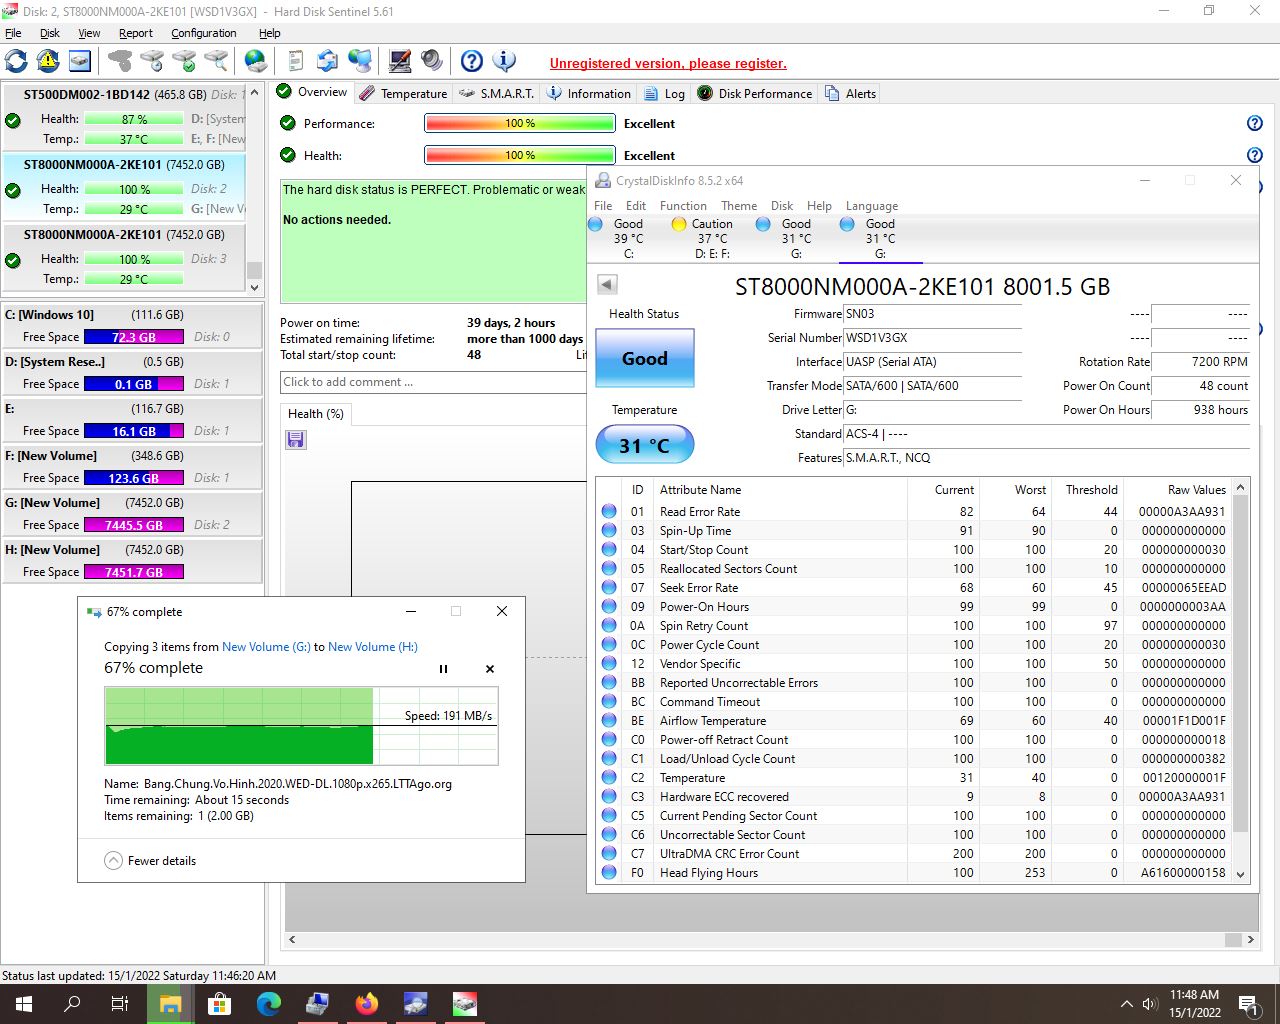This screenshot has width=1280, height=1024.
Task: Click the Health 100 % gradient bar in Overview
Action: point(520,155)
